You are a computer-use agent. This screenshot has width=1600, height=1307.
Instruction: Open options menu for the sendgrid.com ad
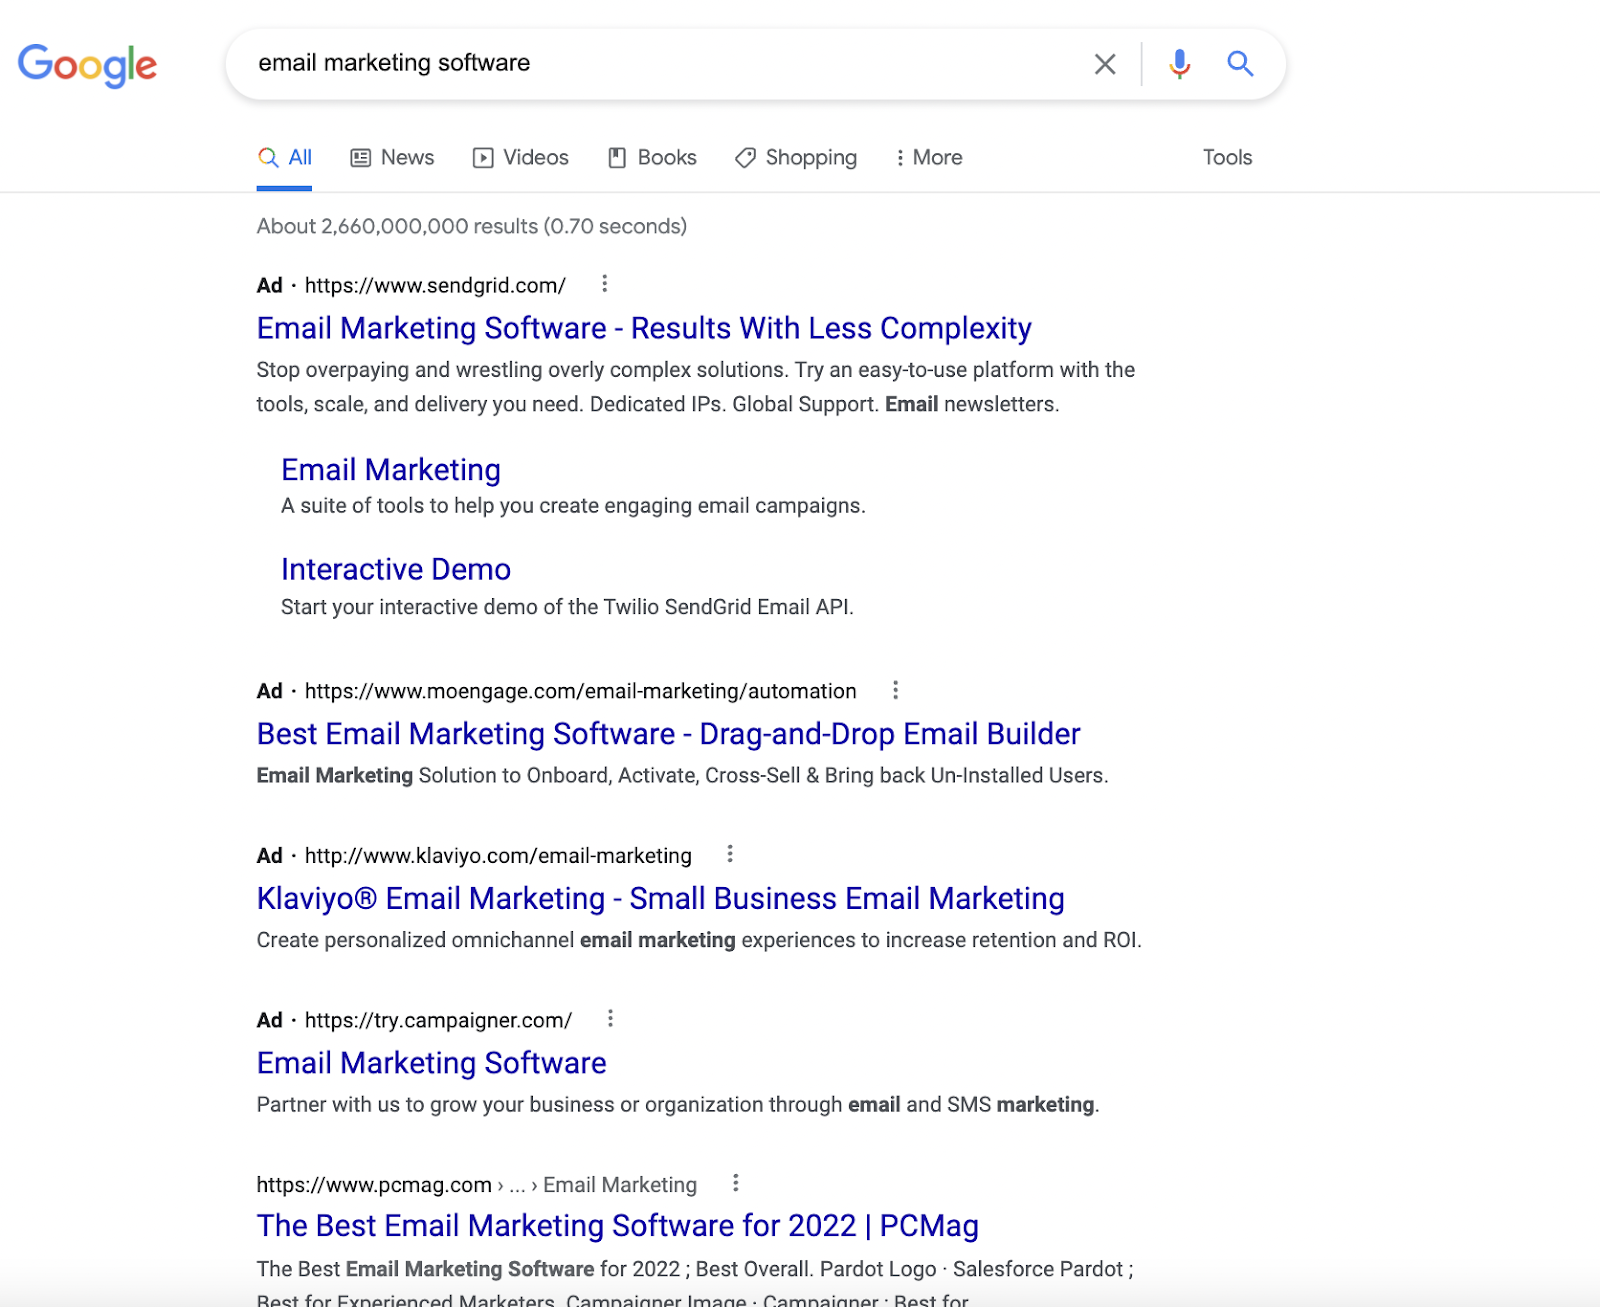click(604, 284)
